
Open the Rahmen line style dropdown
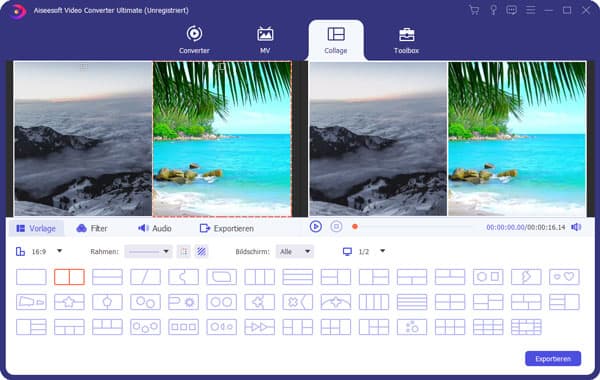pyautogui.click(x=148, y=251)
